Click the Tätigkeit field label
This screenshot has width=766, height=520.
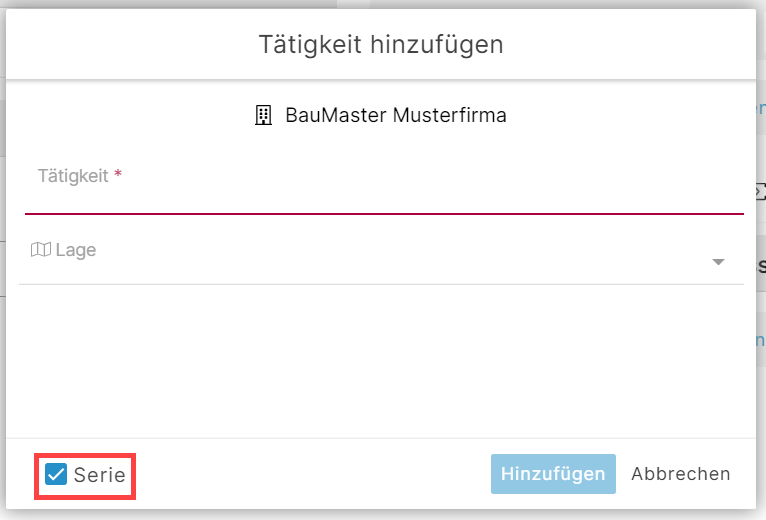tap(73, 176)
